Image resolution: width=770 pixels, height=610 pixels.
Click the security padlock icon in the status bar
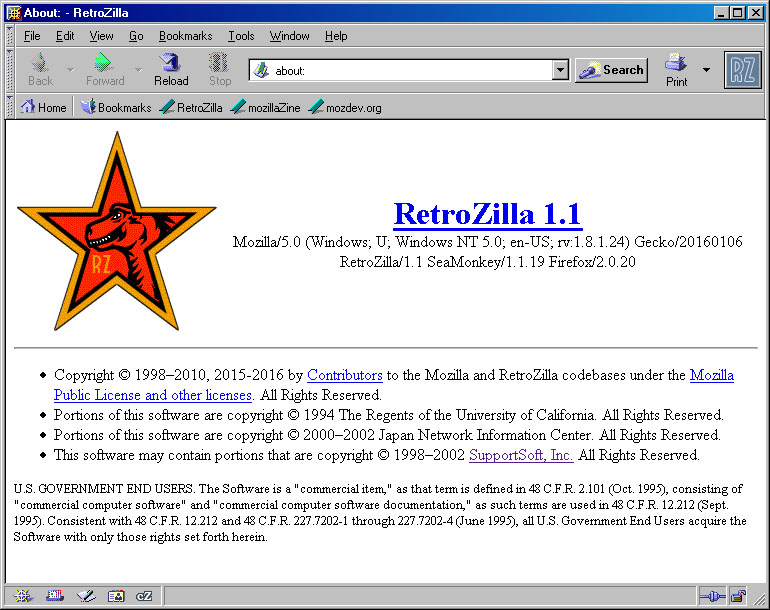pyautogui.click(x=737, y=596)
